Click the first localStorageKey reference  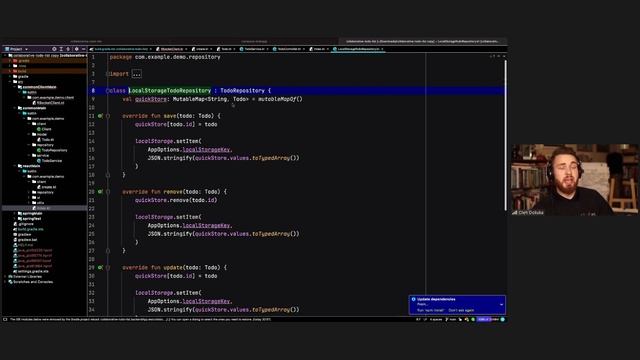pyautogui.click(x=207, y=150)
